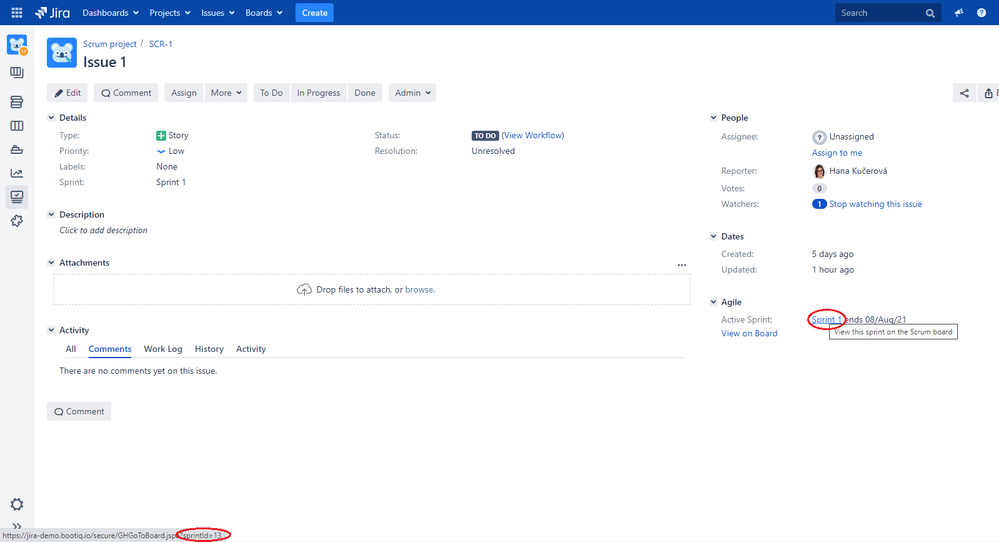This screenshot has width=999, height=542.
Task: Click the Create button
Action: (x=314, y=13)
